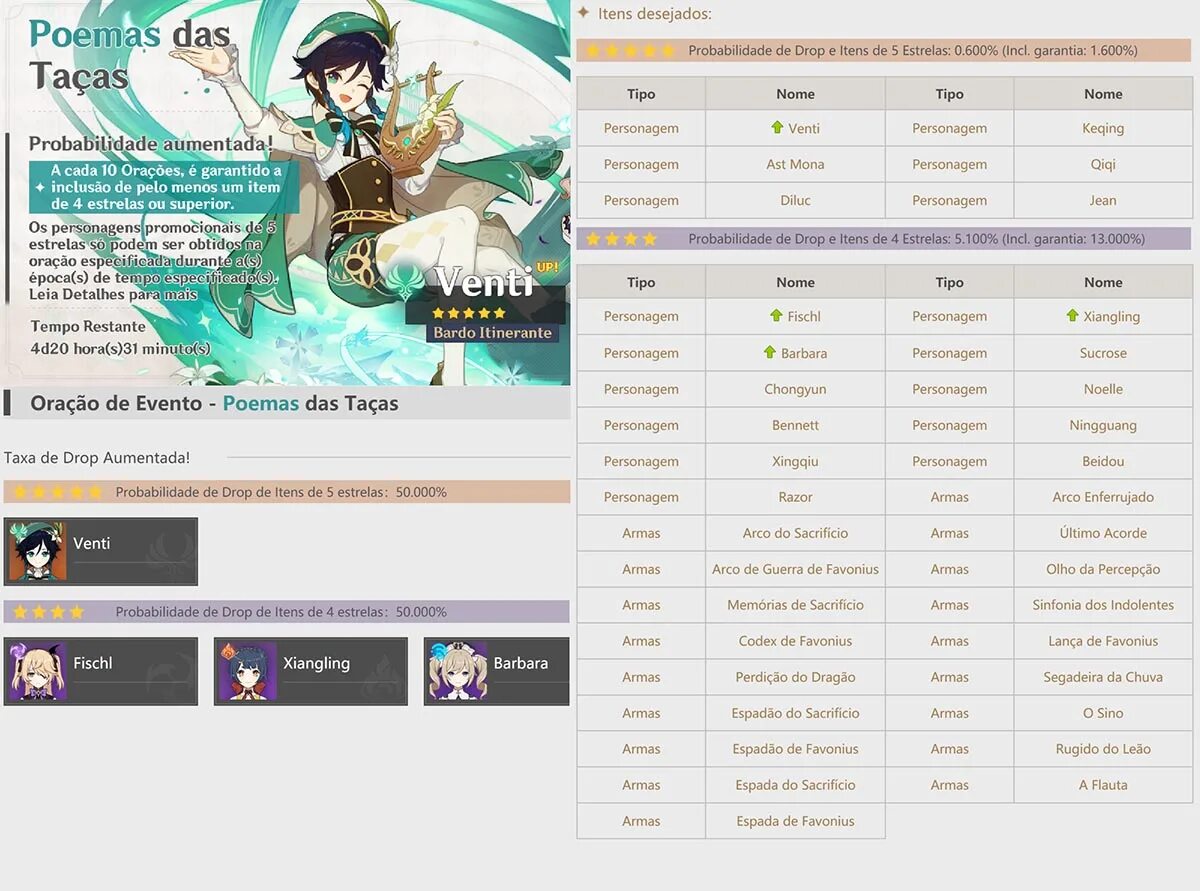Click the Olho da Percepção weapon cell

[1102, 569]
